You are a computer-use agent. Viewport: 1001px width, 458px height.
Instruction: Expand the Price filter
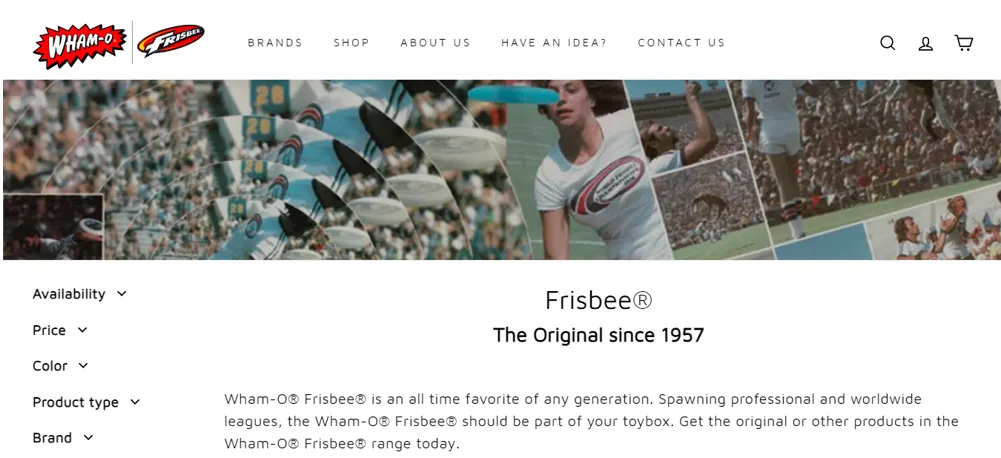[60, 330]
